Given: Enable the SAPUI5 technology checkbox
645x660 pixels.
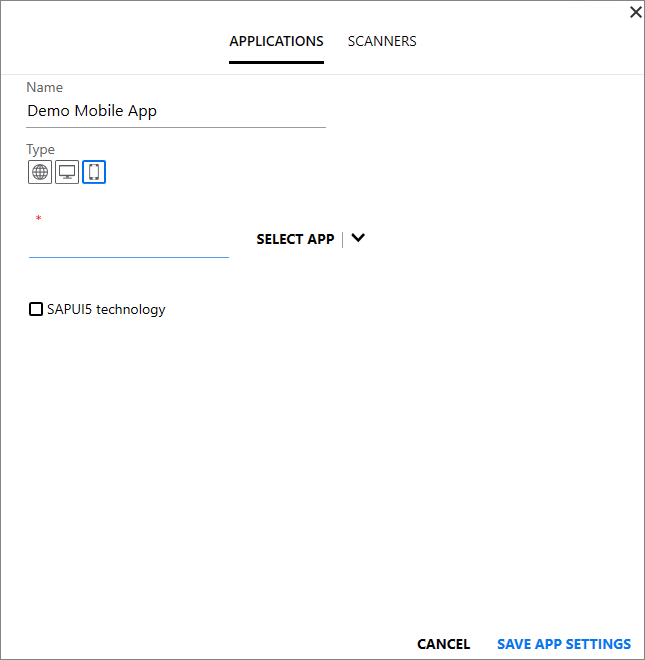Looking at the screenshot, I should tap(36, 310).
